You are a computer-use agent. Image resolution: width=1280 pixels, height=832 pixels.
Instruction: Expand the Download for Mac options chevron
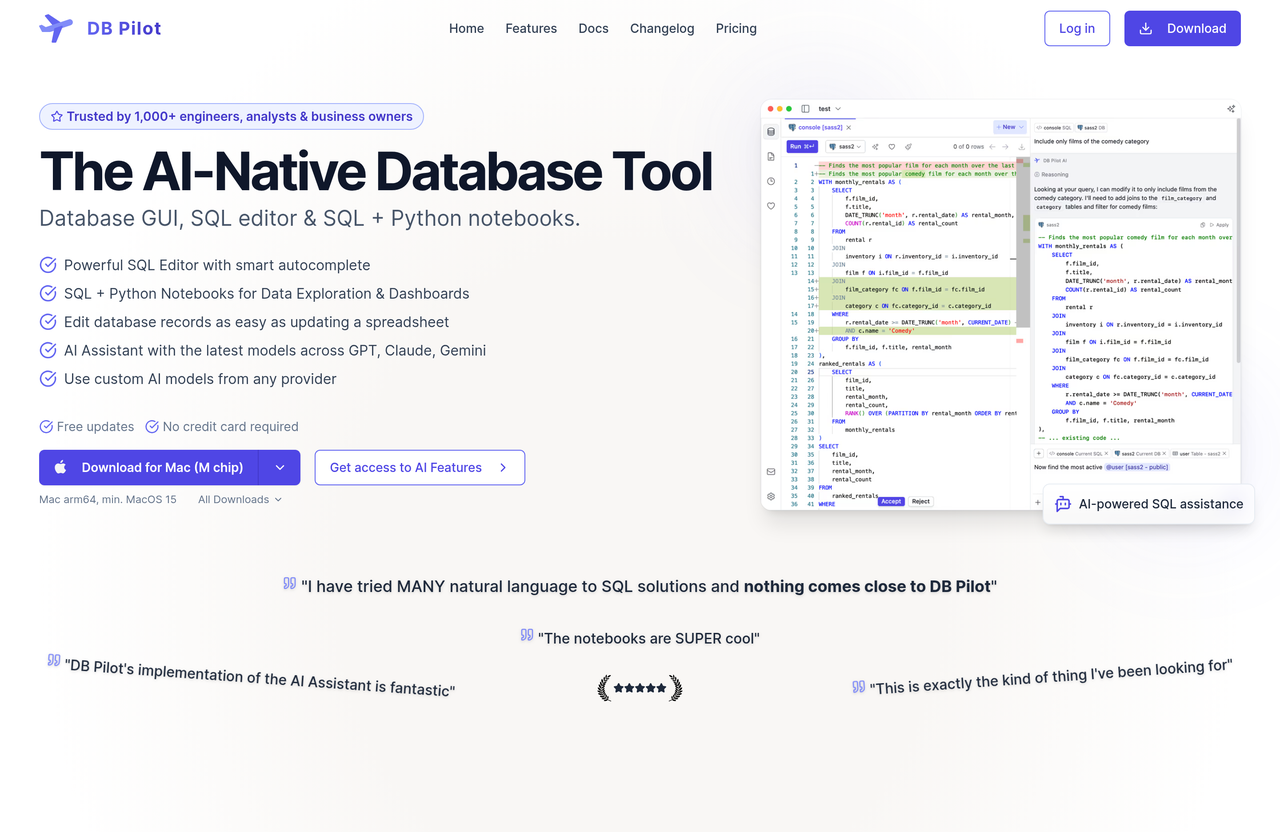(280, 467)
